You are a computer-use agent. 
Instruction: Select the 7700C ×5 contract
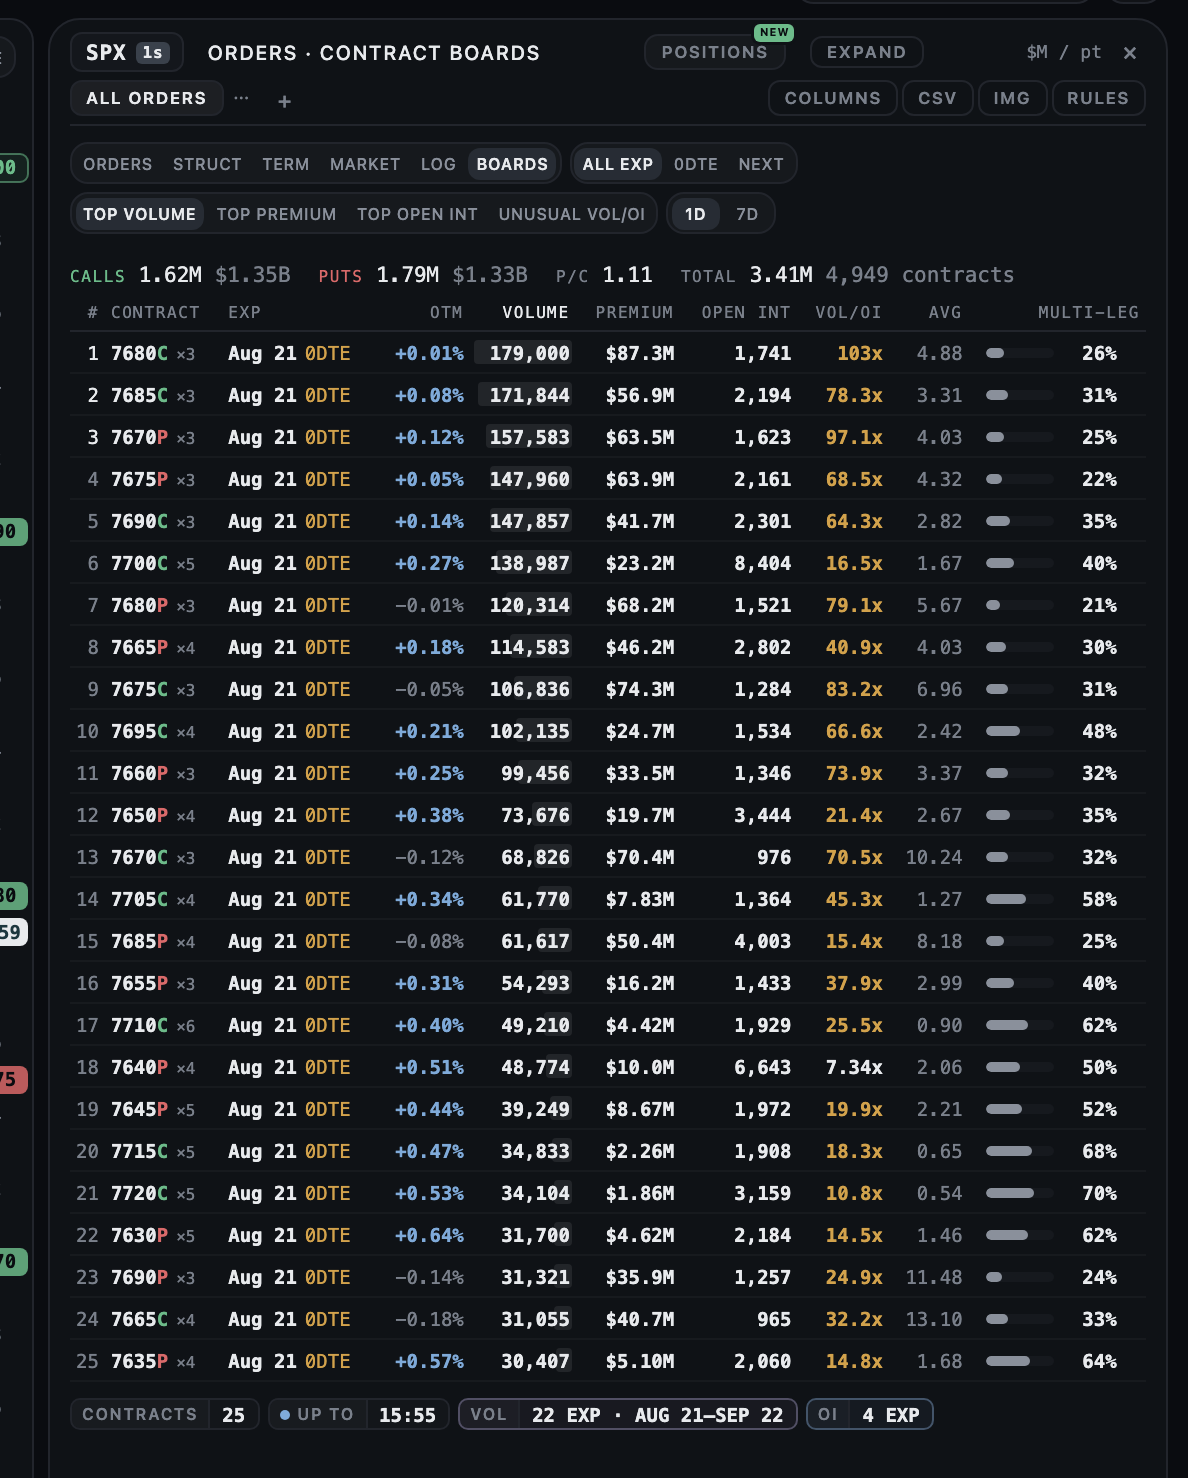pyautogui.click(x=153, y=564)
